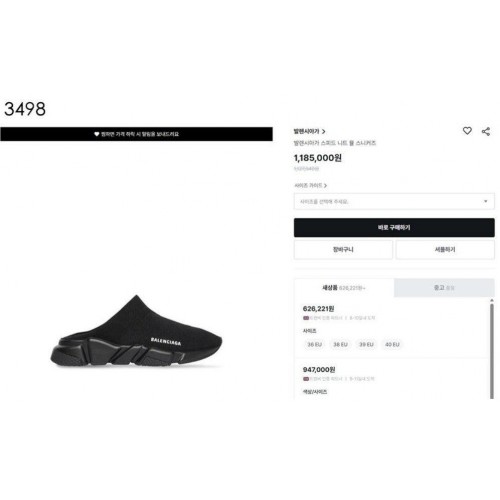
Task: Click the heart wishlist icon
Action: (x=467, y=131)
